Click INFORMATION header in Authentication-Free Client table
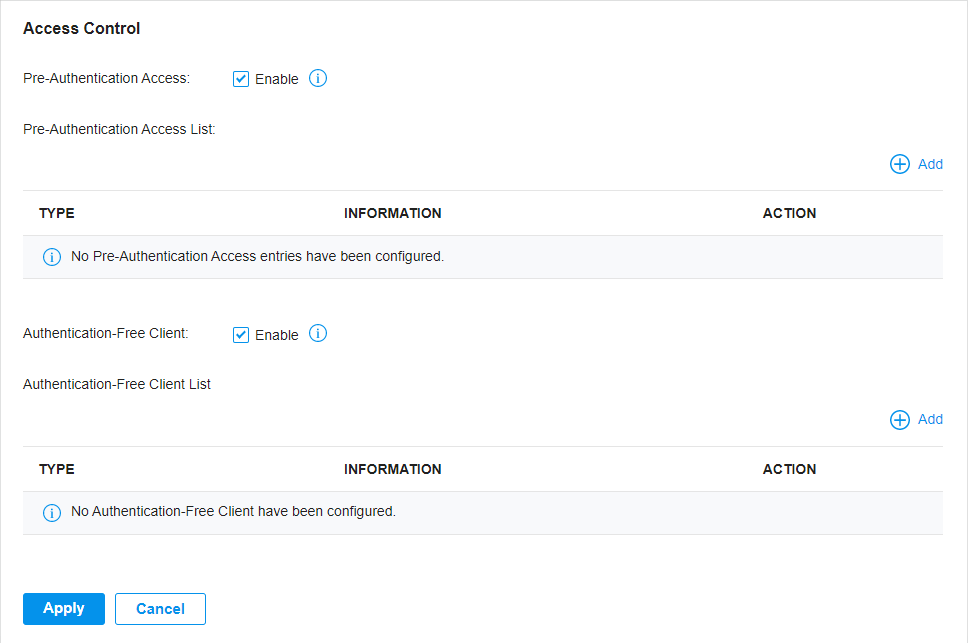968x643 pixels. pyautogui.click(x=393, y=469)
